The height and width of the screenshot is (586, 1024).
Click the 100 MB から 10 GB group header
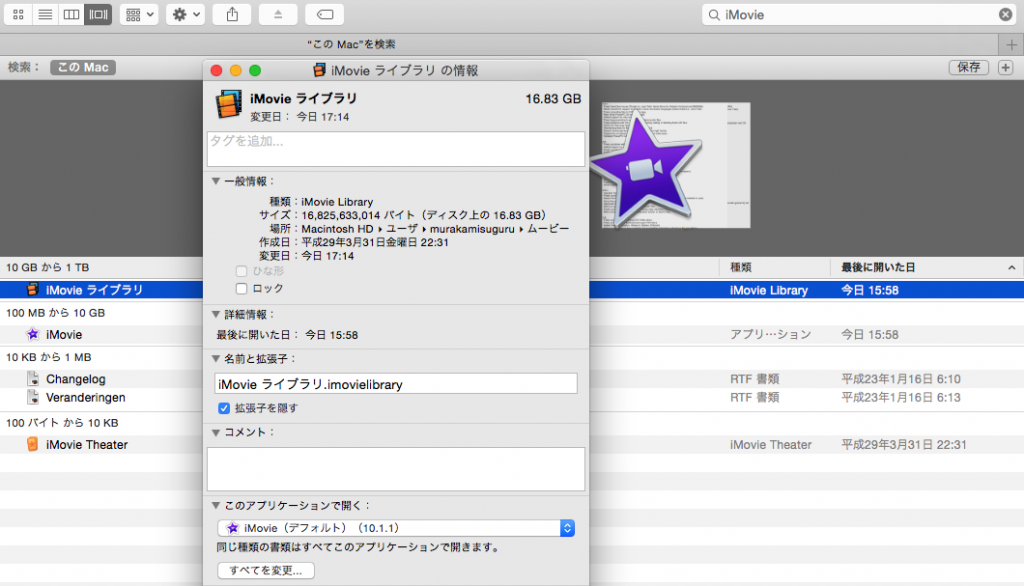[x=56, y=313]
